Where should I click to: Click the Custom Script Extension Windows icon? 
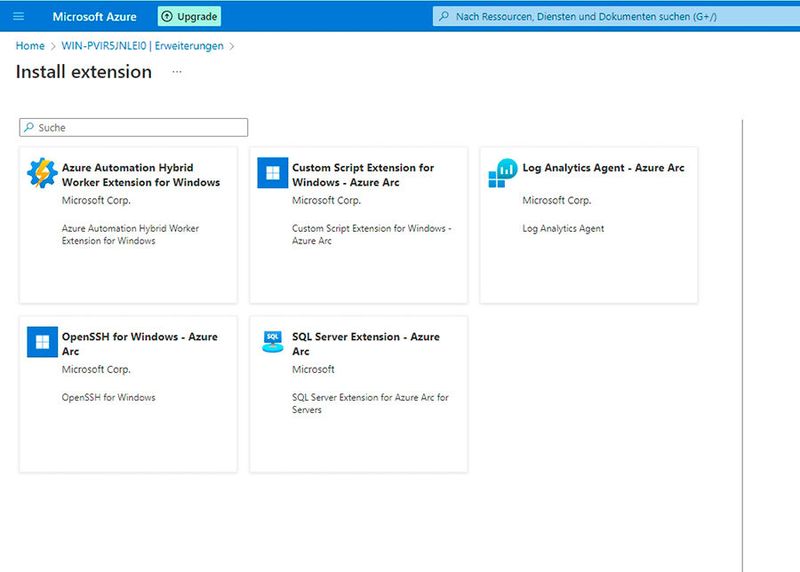coord(272,172)
